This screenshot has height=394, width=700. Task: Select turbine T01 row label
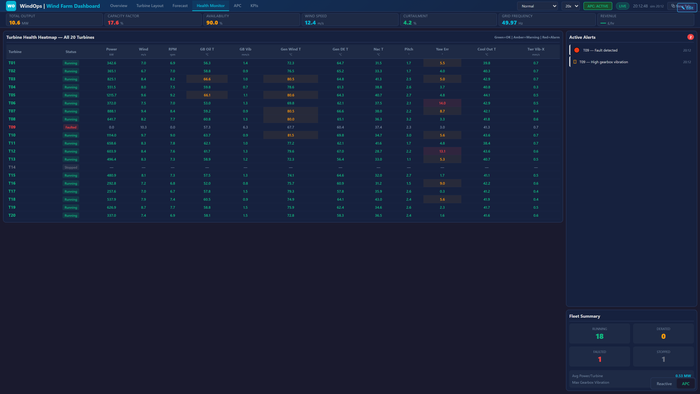12,63
